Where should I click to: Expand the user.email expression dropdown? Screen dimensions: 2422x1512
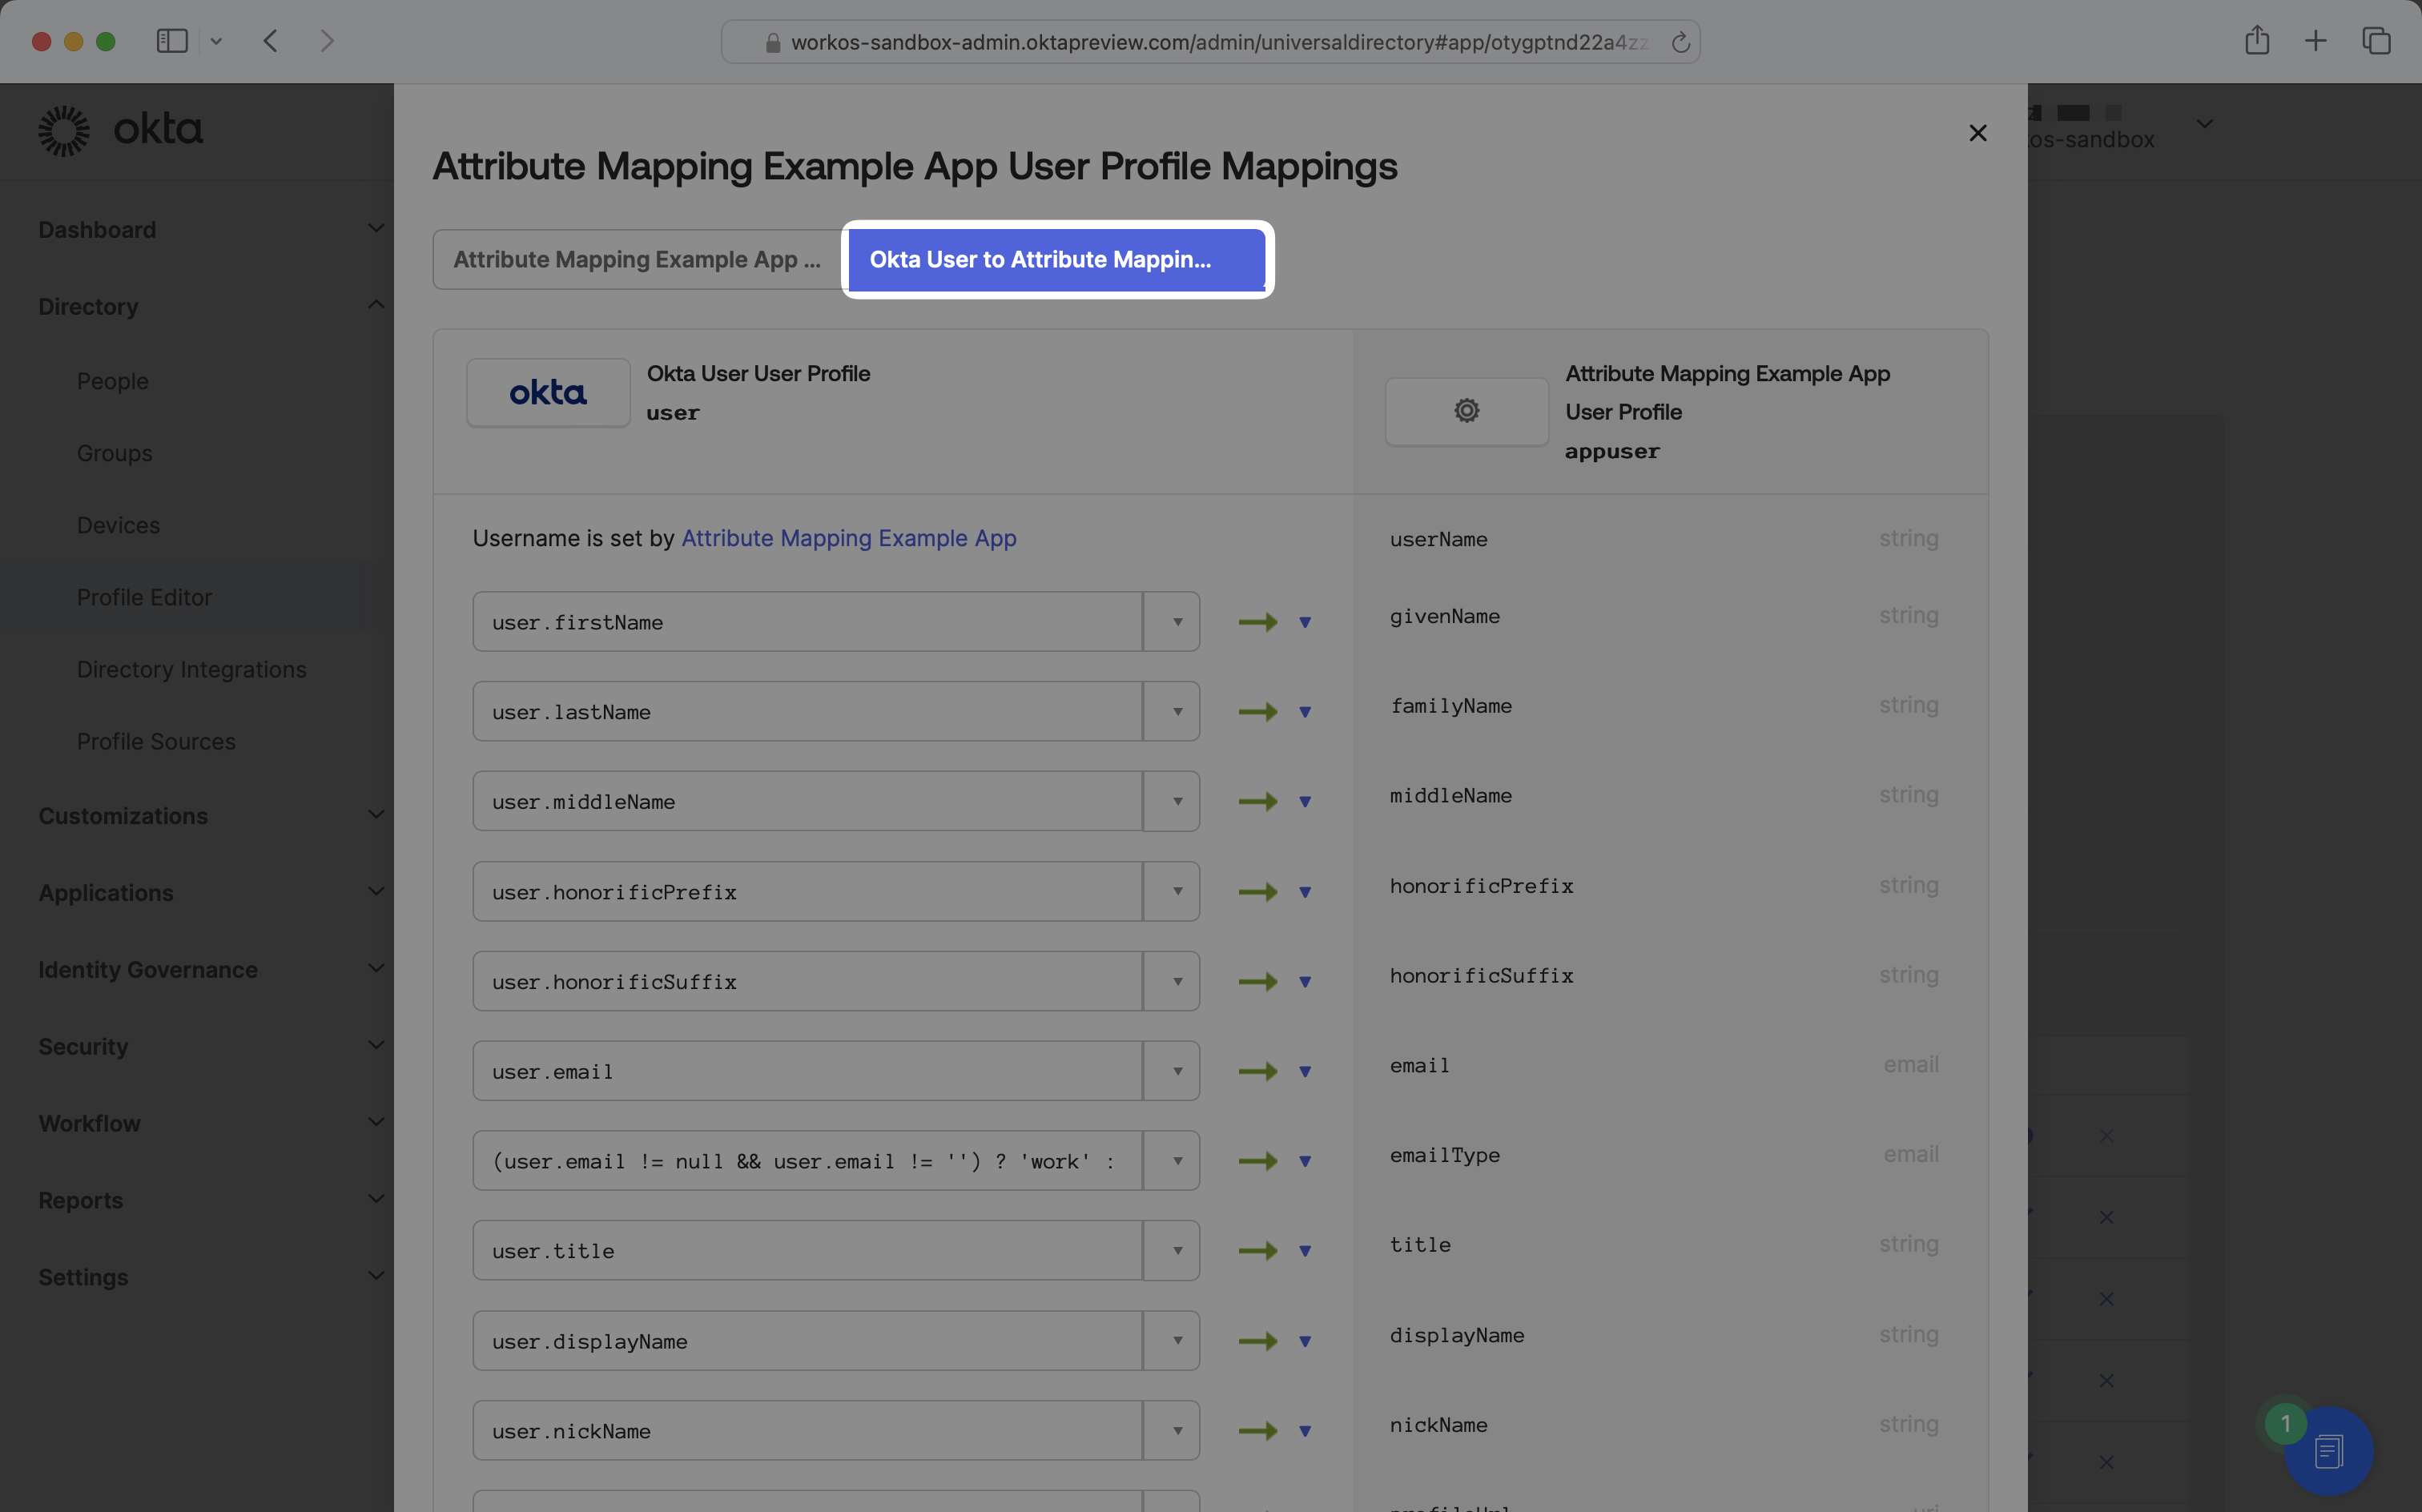click(x=1176, y=1071)
